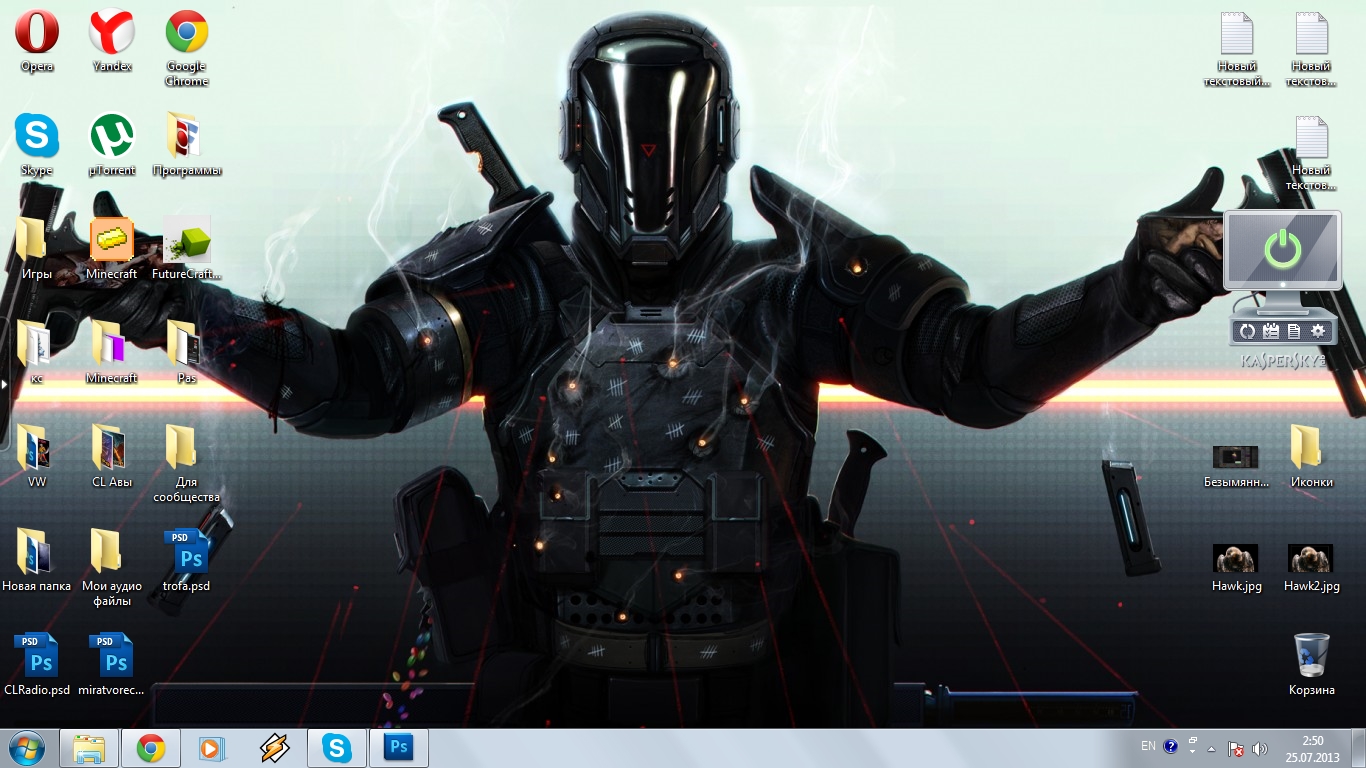Select the µTorrent desktop shortcut

click(112, 144)
